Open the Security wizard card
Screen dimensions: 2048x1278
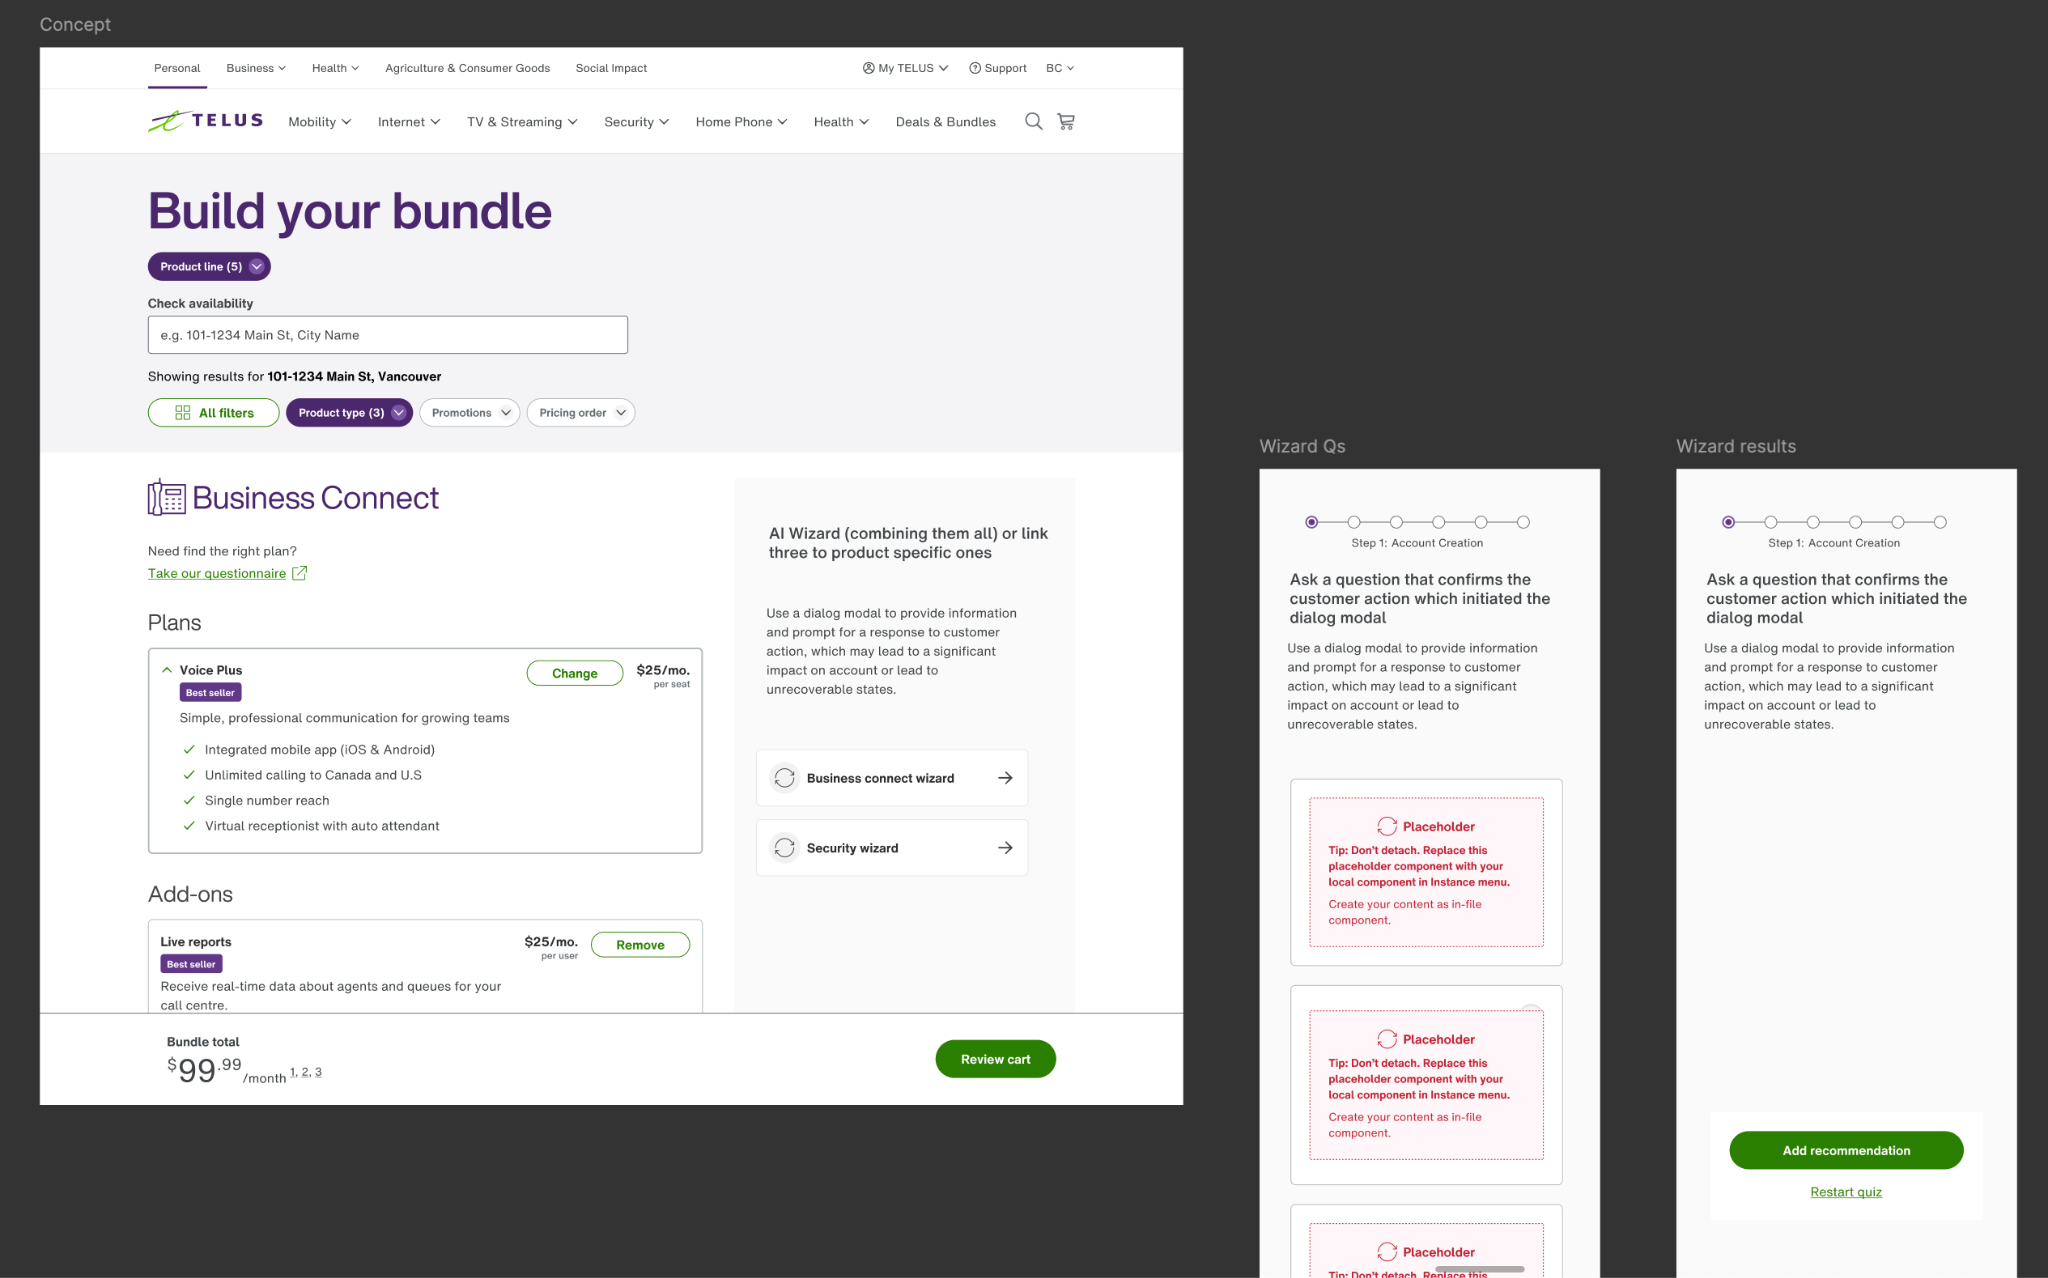(x=892, y=848)
